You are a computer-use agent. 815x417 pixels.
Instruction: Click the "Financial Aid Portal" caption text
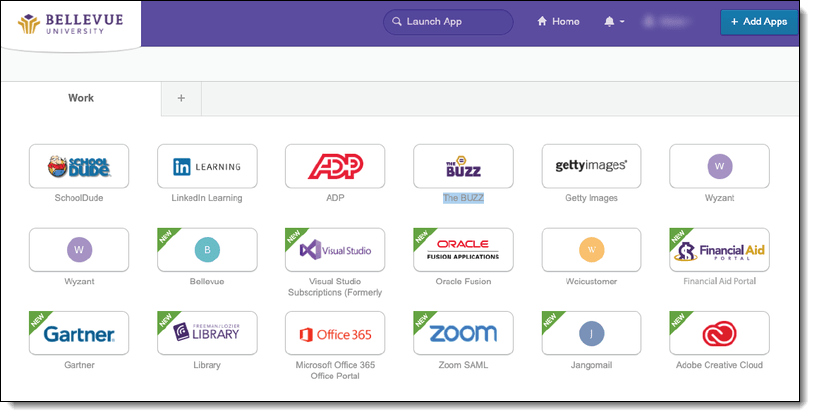click(x=719, y=281)
